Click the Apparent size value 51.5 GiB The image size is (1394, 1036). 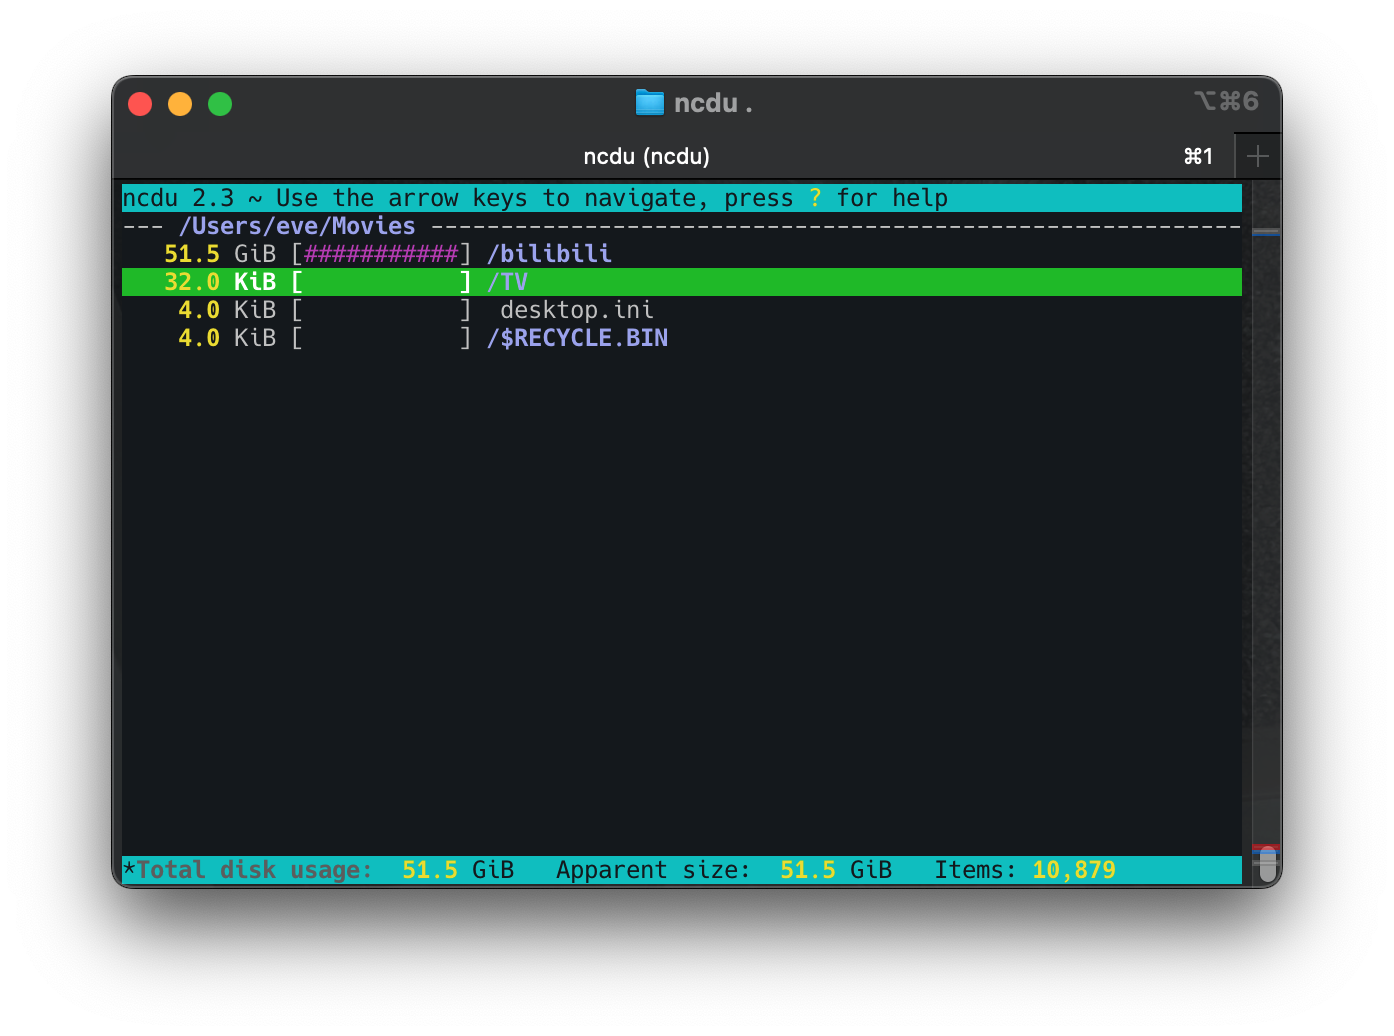[838, 870]
